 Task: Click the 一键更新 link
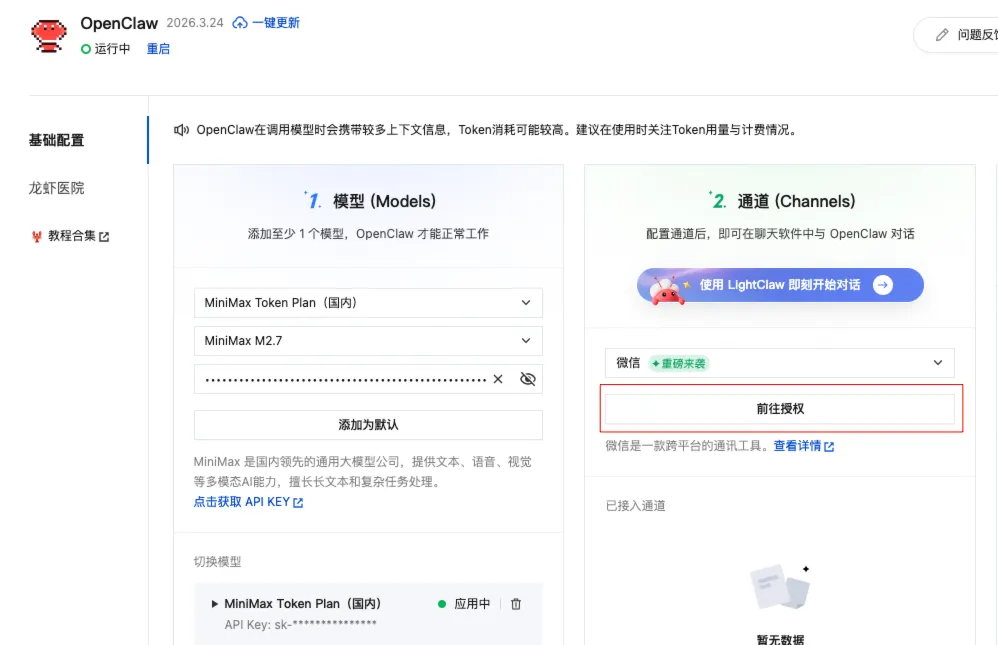pyautogui.click(x=276, y=23)
